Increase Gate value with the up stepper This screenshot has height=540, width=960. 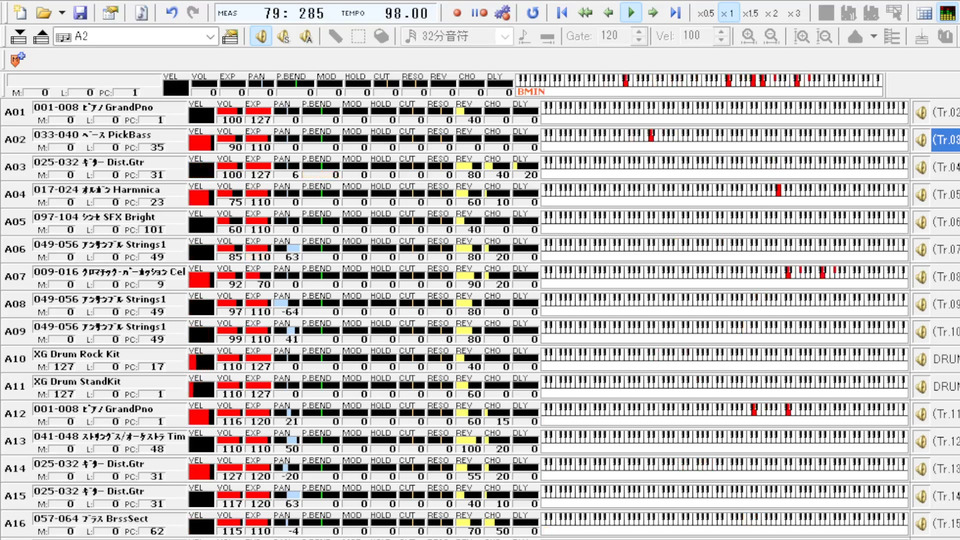(x=639, y=32)
